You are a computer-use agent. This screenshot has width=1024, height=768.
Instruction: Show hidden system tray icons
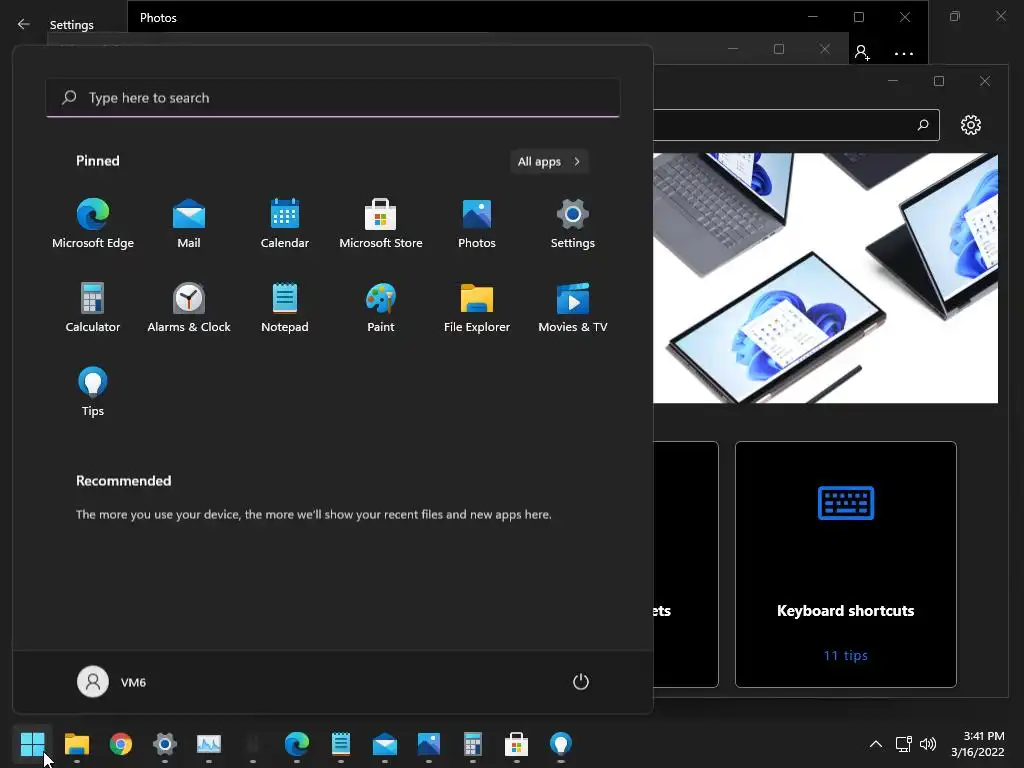click(x=876, y=744)
